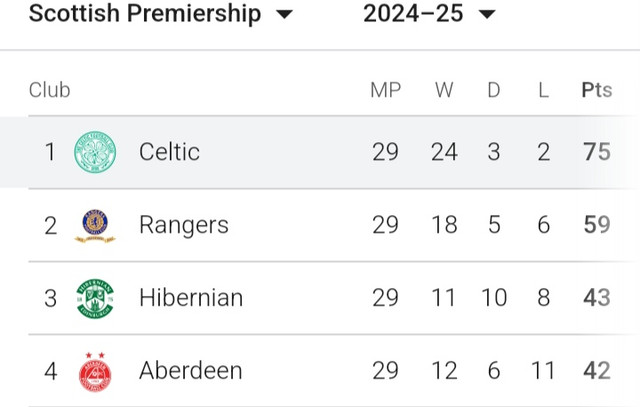640x407 pixels.
Task: Select the MP column header
Action: [x=386, y=90]
